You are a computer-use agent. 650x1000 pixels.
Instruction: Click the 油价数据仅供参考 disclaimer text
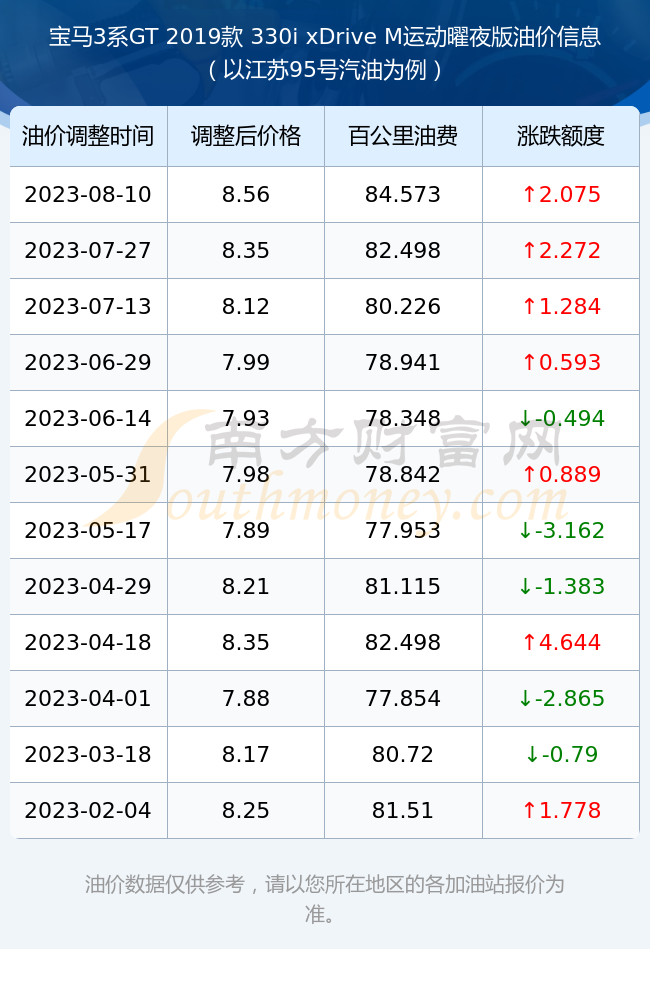click(x=325, y=899)
